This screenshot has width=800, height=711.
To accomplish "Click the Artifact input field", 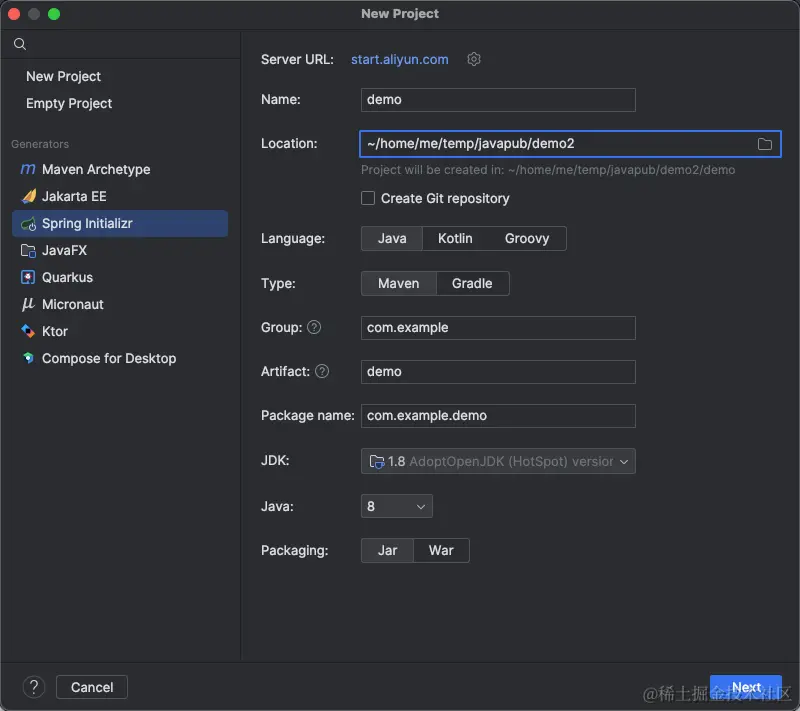I will pyautogui.click(x=498, y=372).
